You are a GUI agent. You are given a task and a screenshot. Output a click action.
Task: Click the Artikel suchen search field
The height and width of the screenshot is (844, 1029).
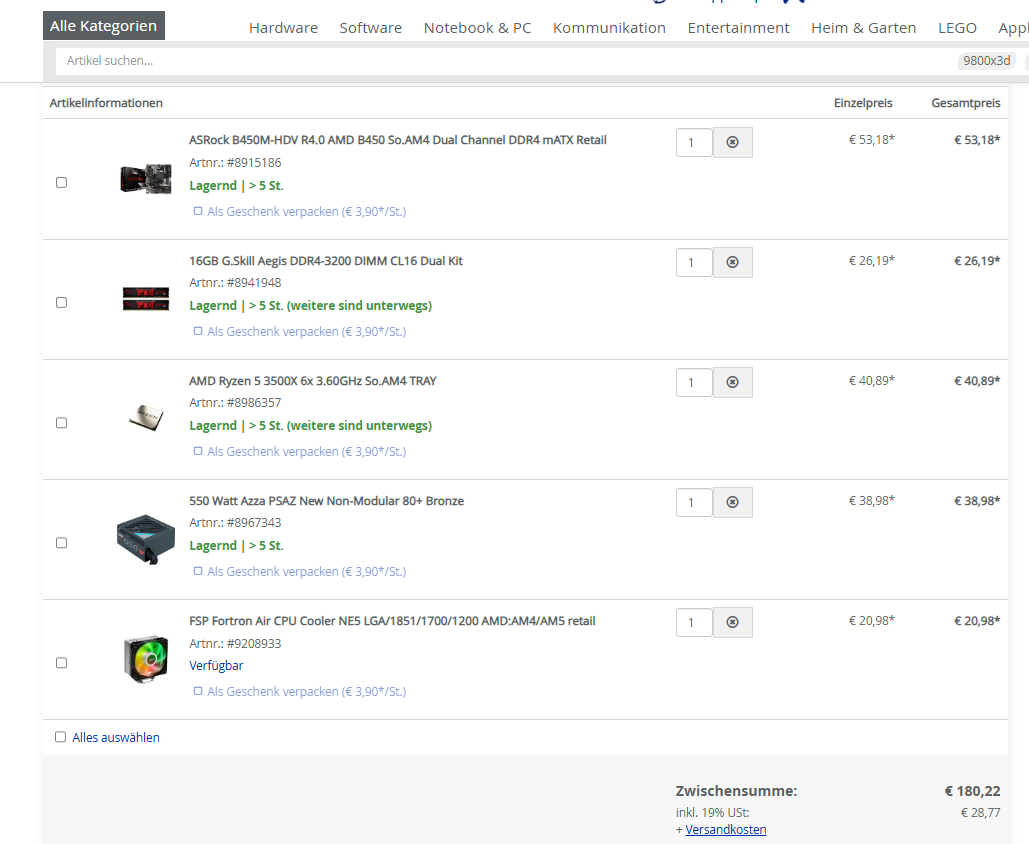tap(500, 61)
